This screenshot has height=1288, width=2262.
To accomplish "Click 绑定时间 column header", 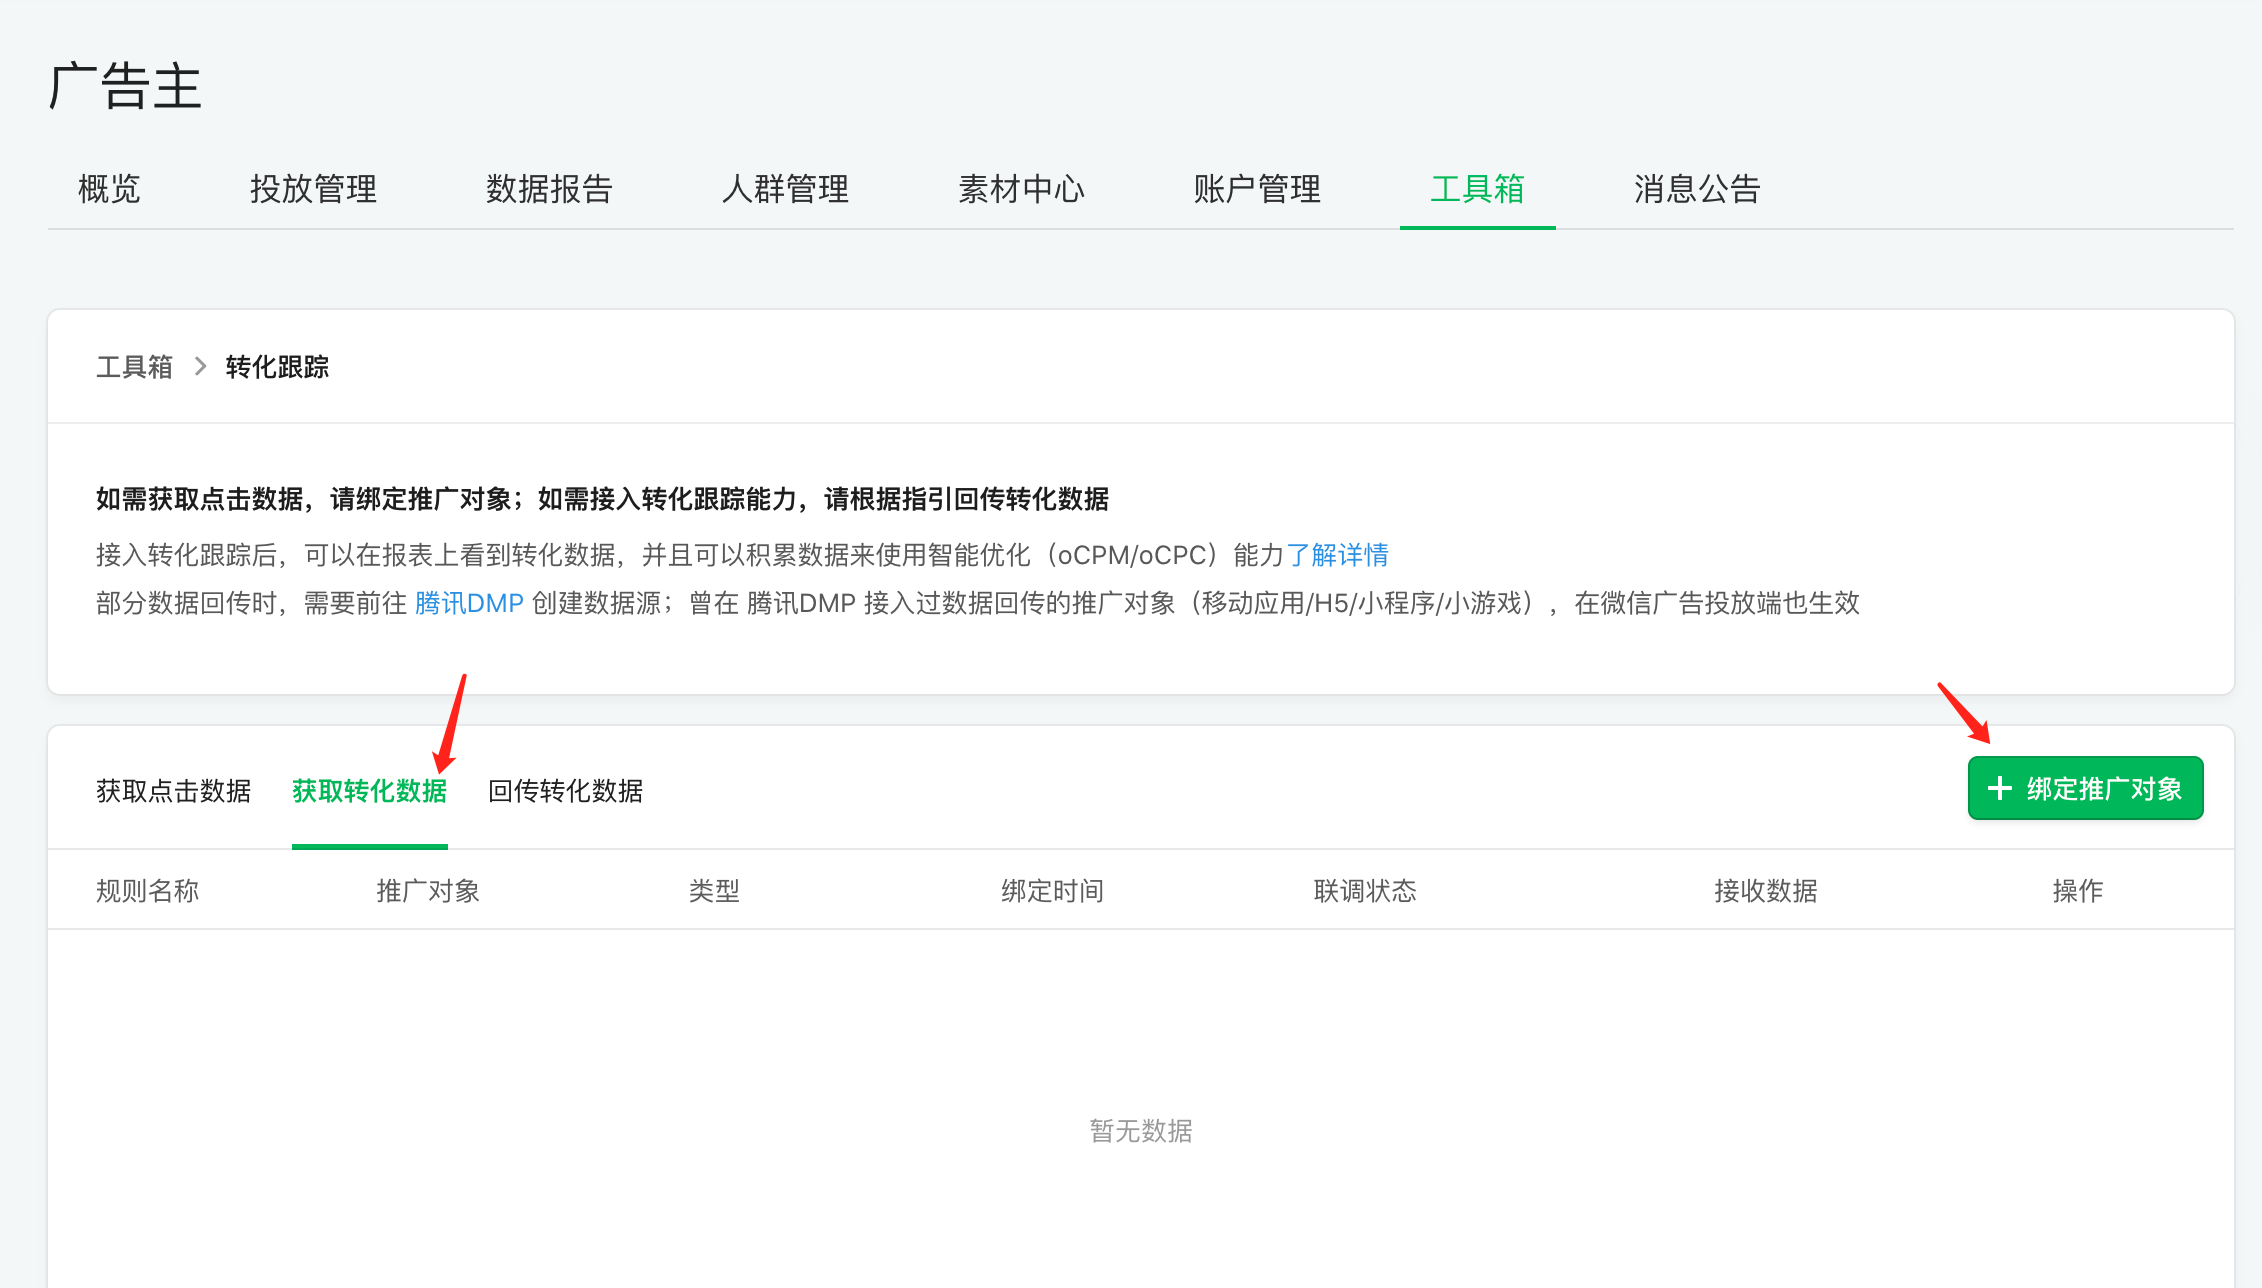I will pos(1052,891).
